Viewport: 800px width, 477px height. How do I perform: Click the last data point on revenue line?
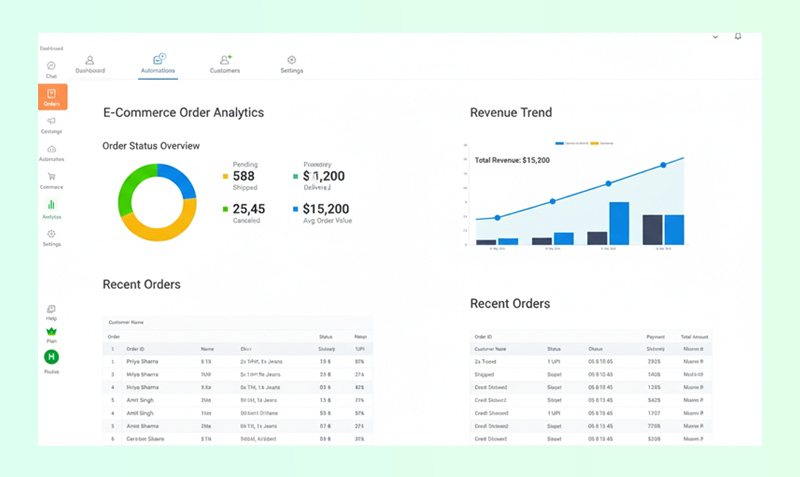point(663,166)
